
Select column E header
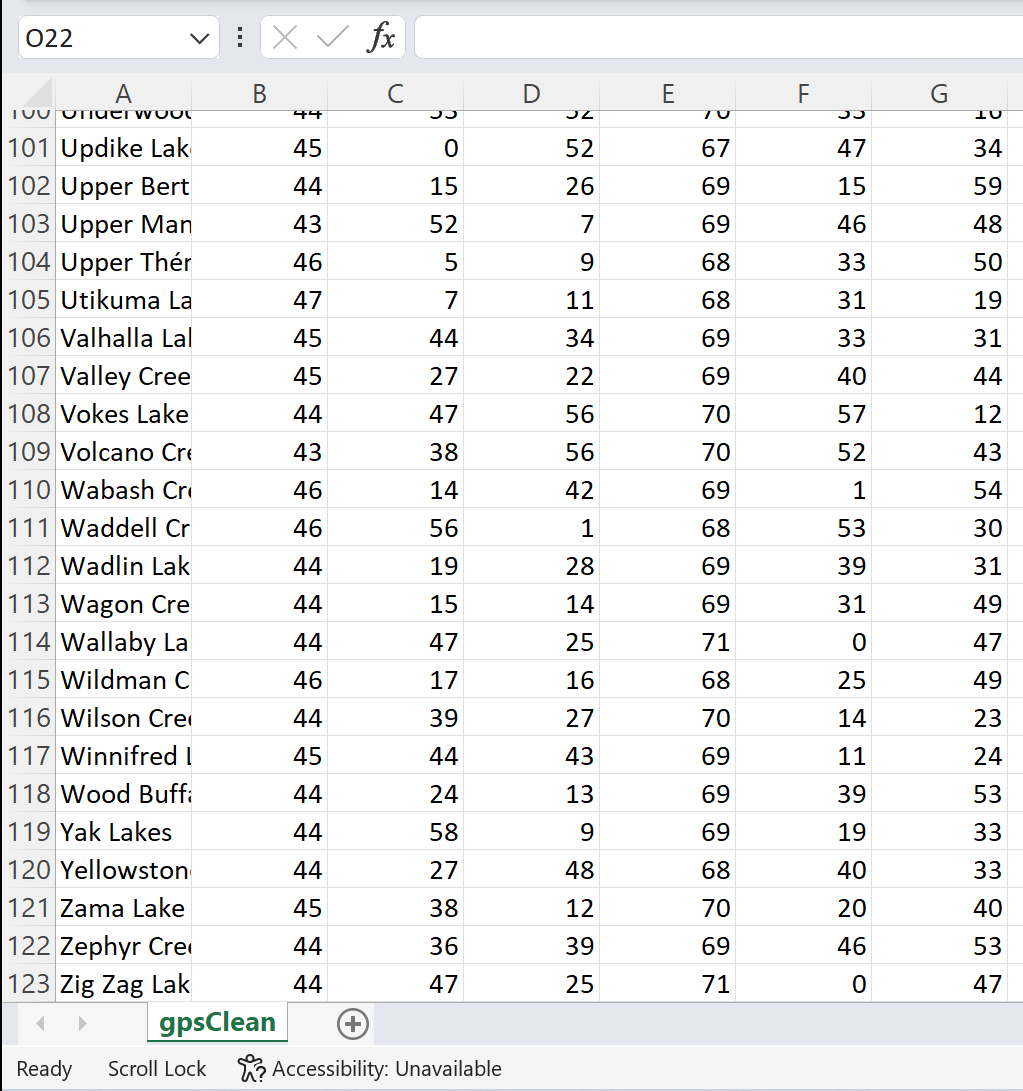[x=667, y=93]
